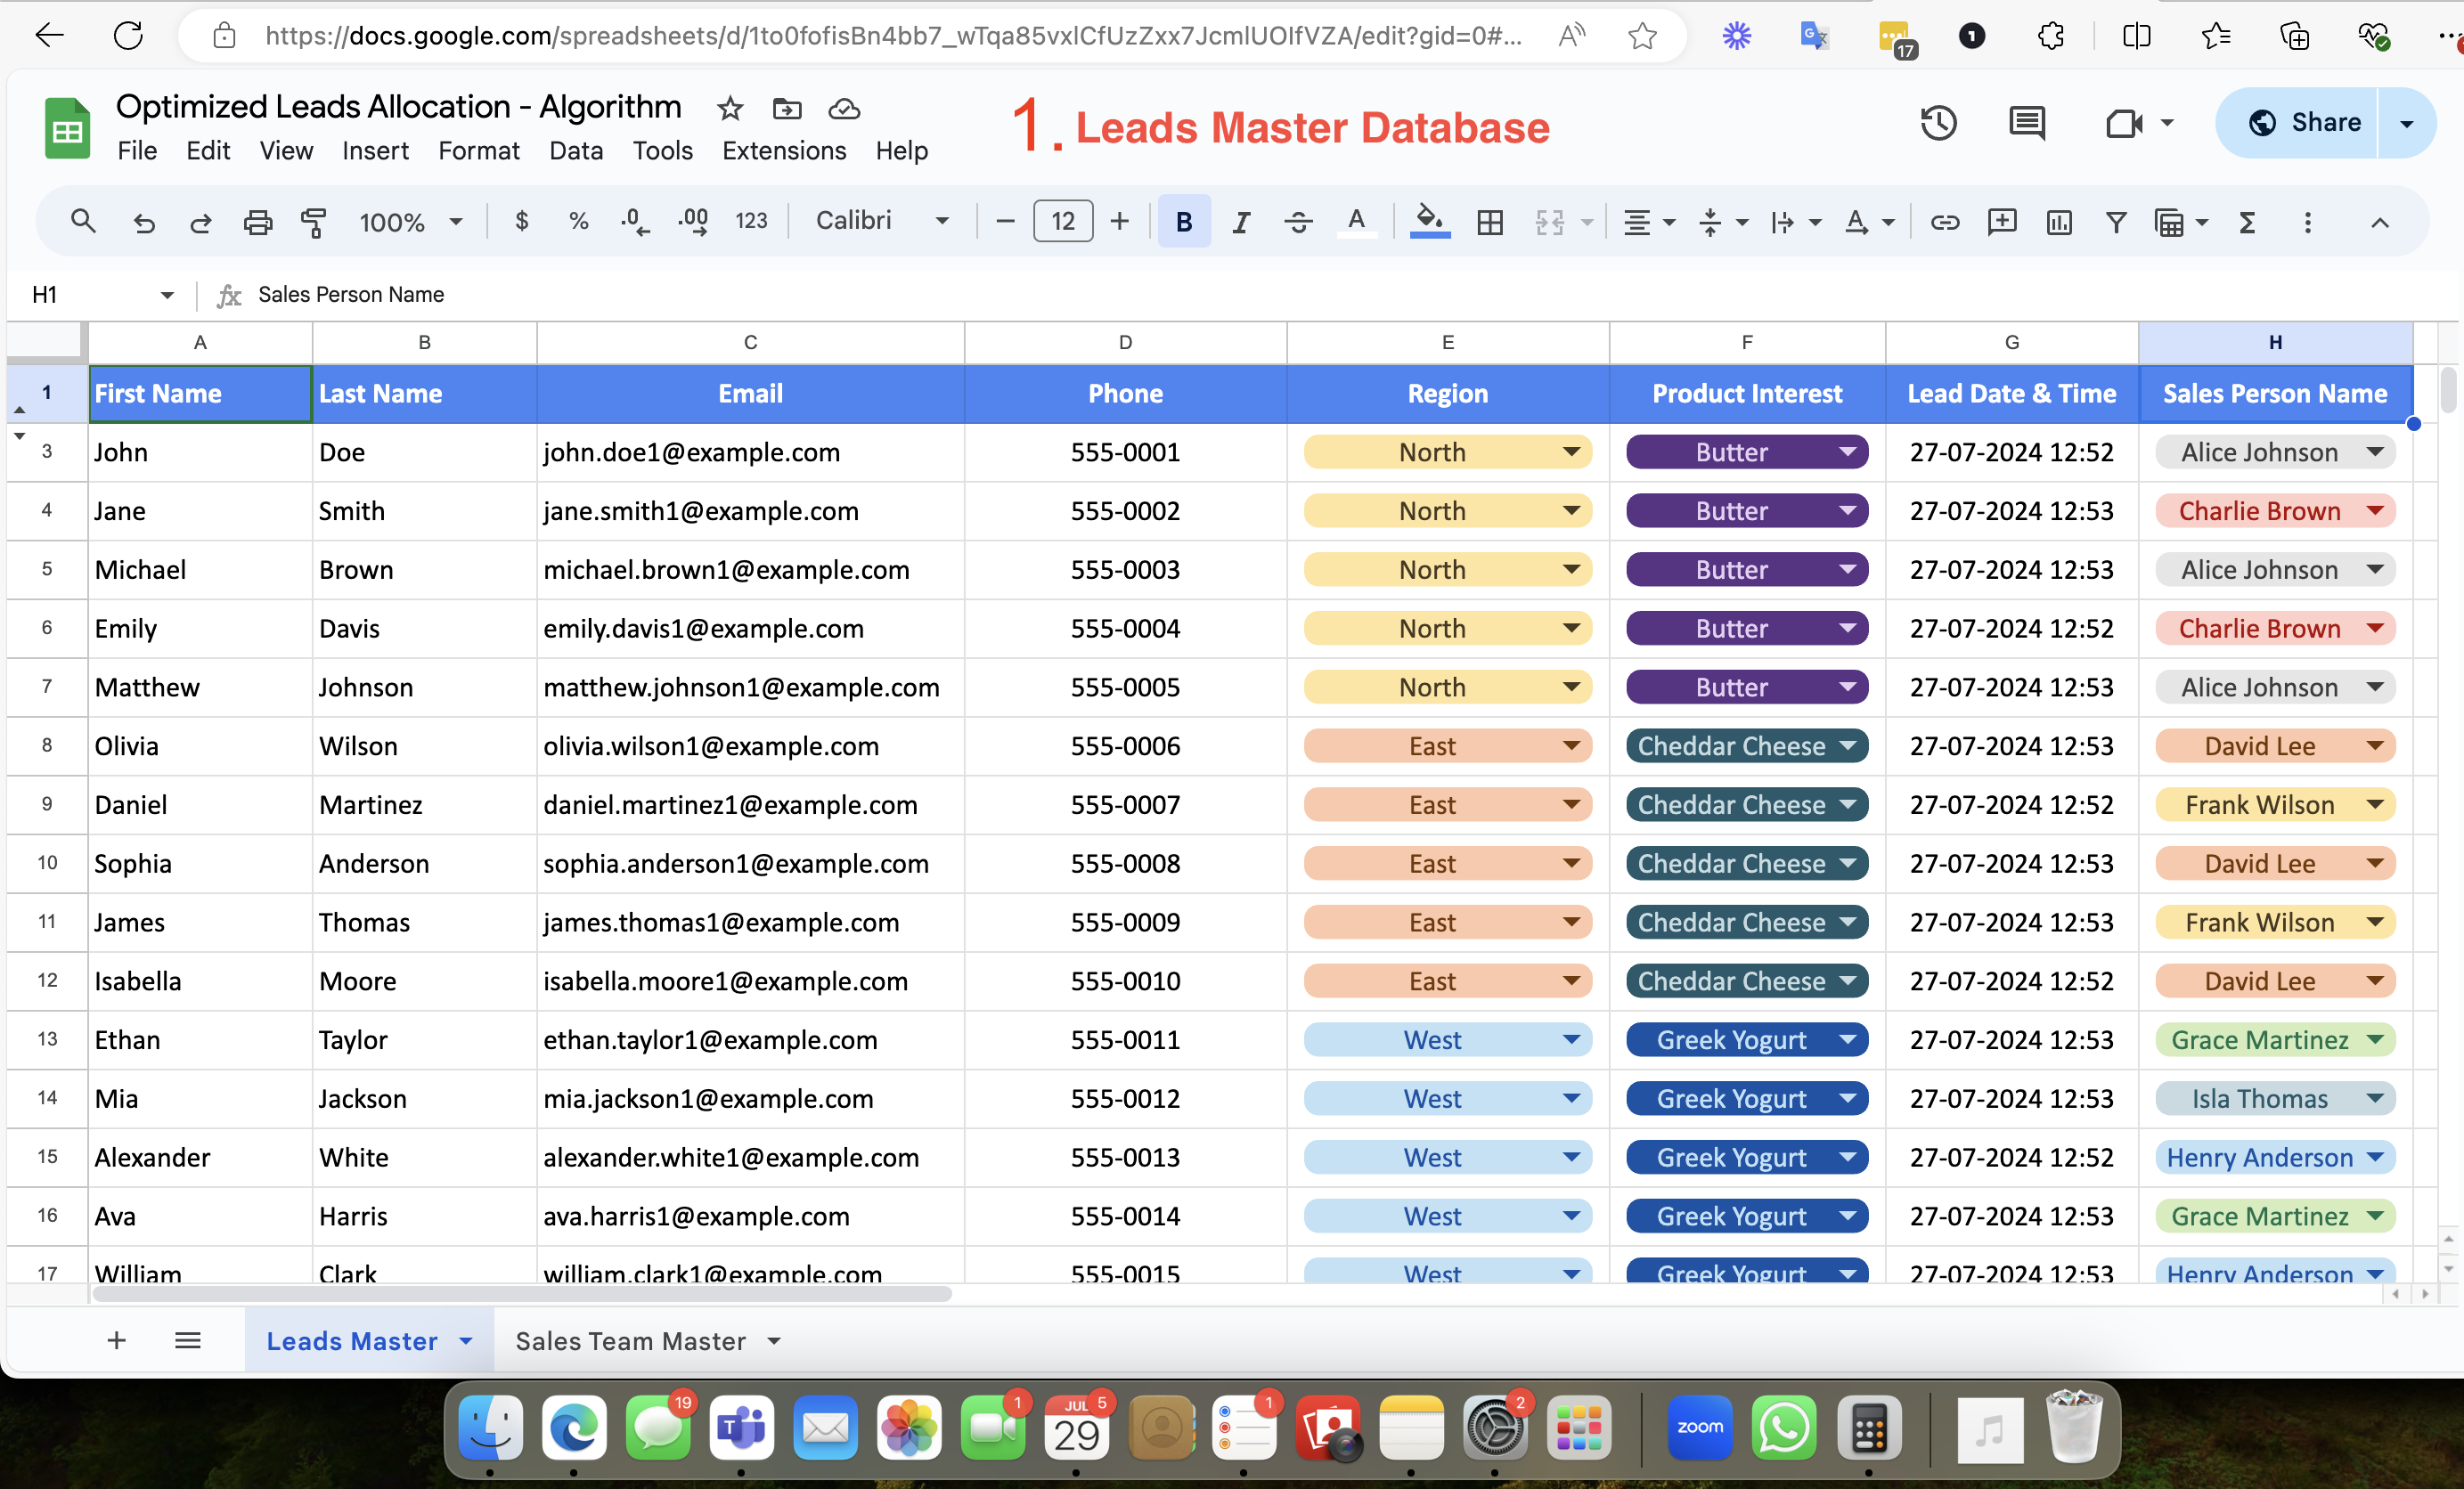Open text color picker

click(1356, 221)
